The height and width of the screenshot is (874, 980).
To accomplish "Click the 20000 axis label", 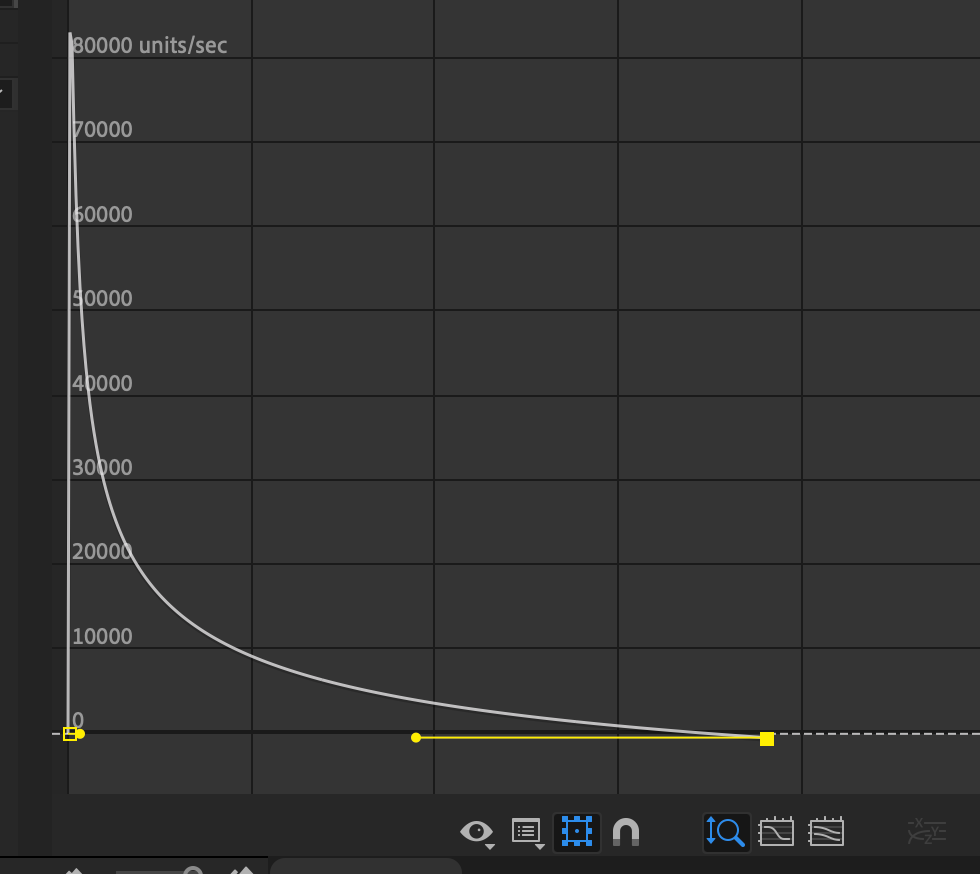I will [102, 551].
